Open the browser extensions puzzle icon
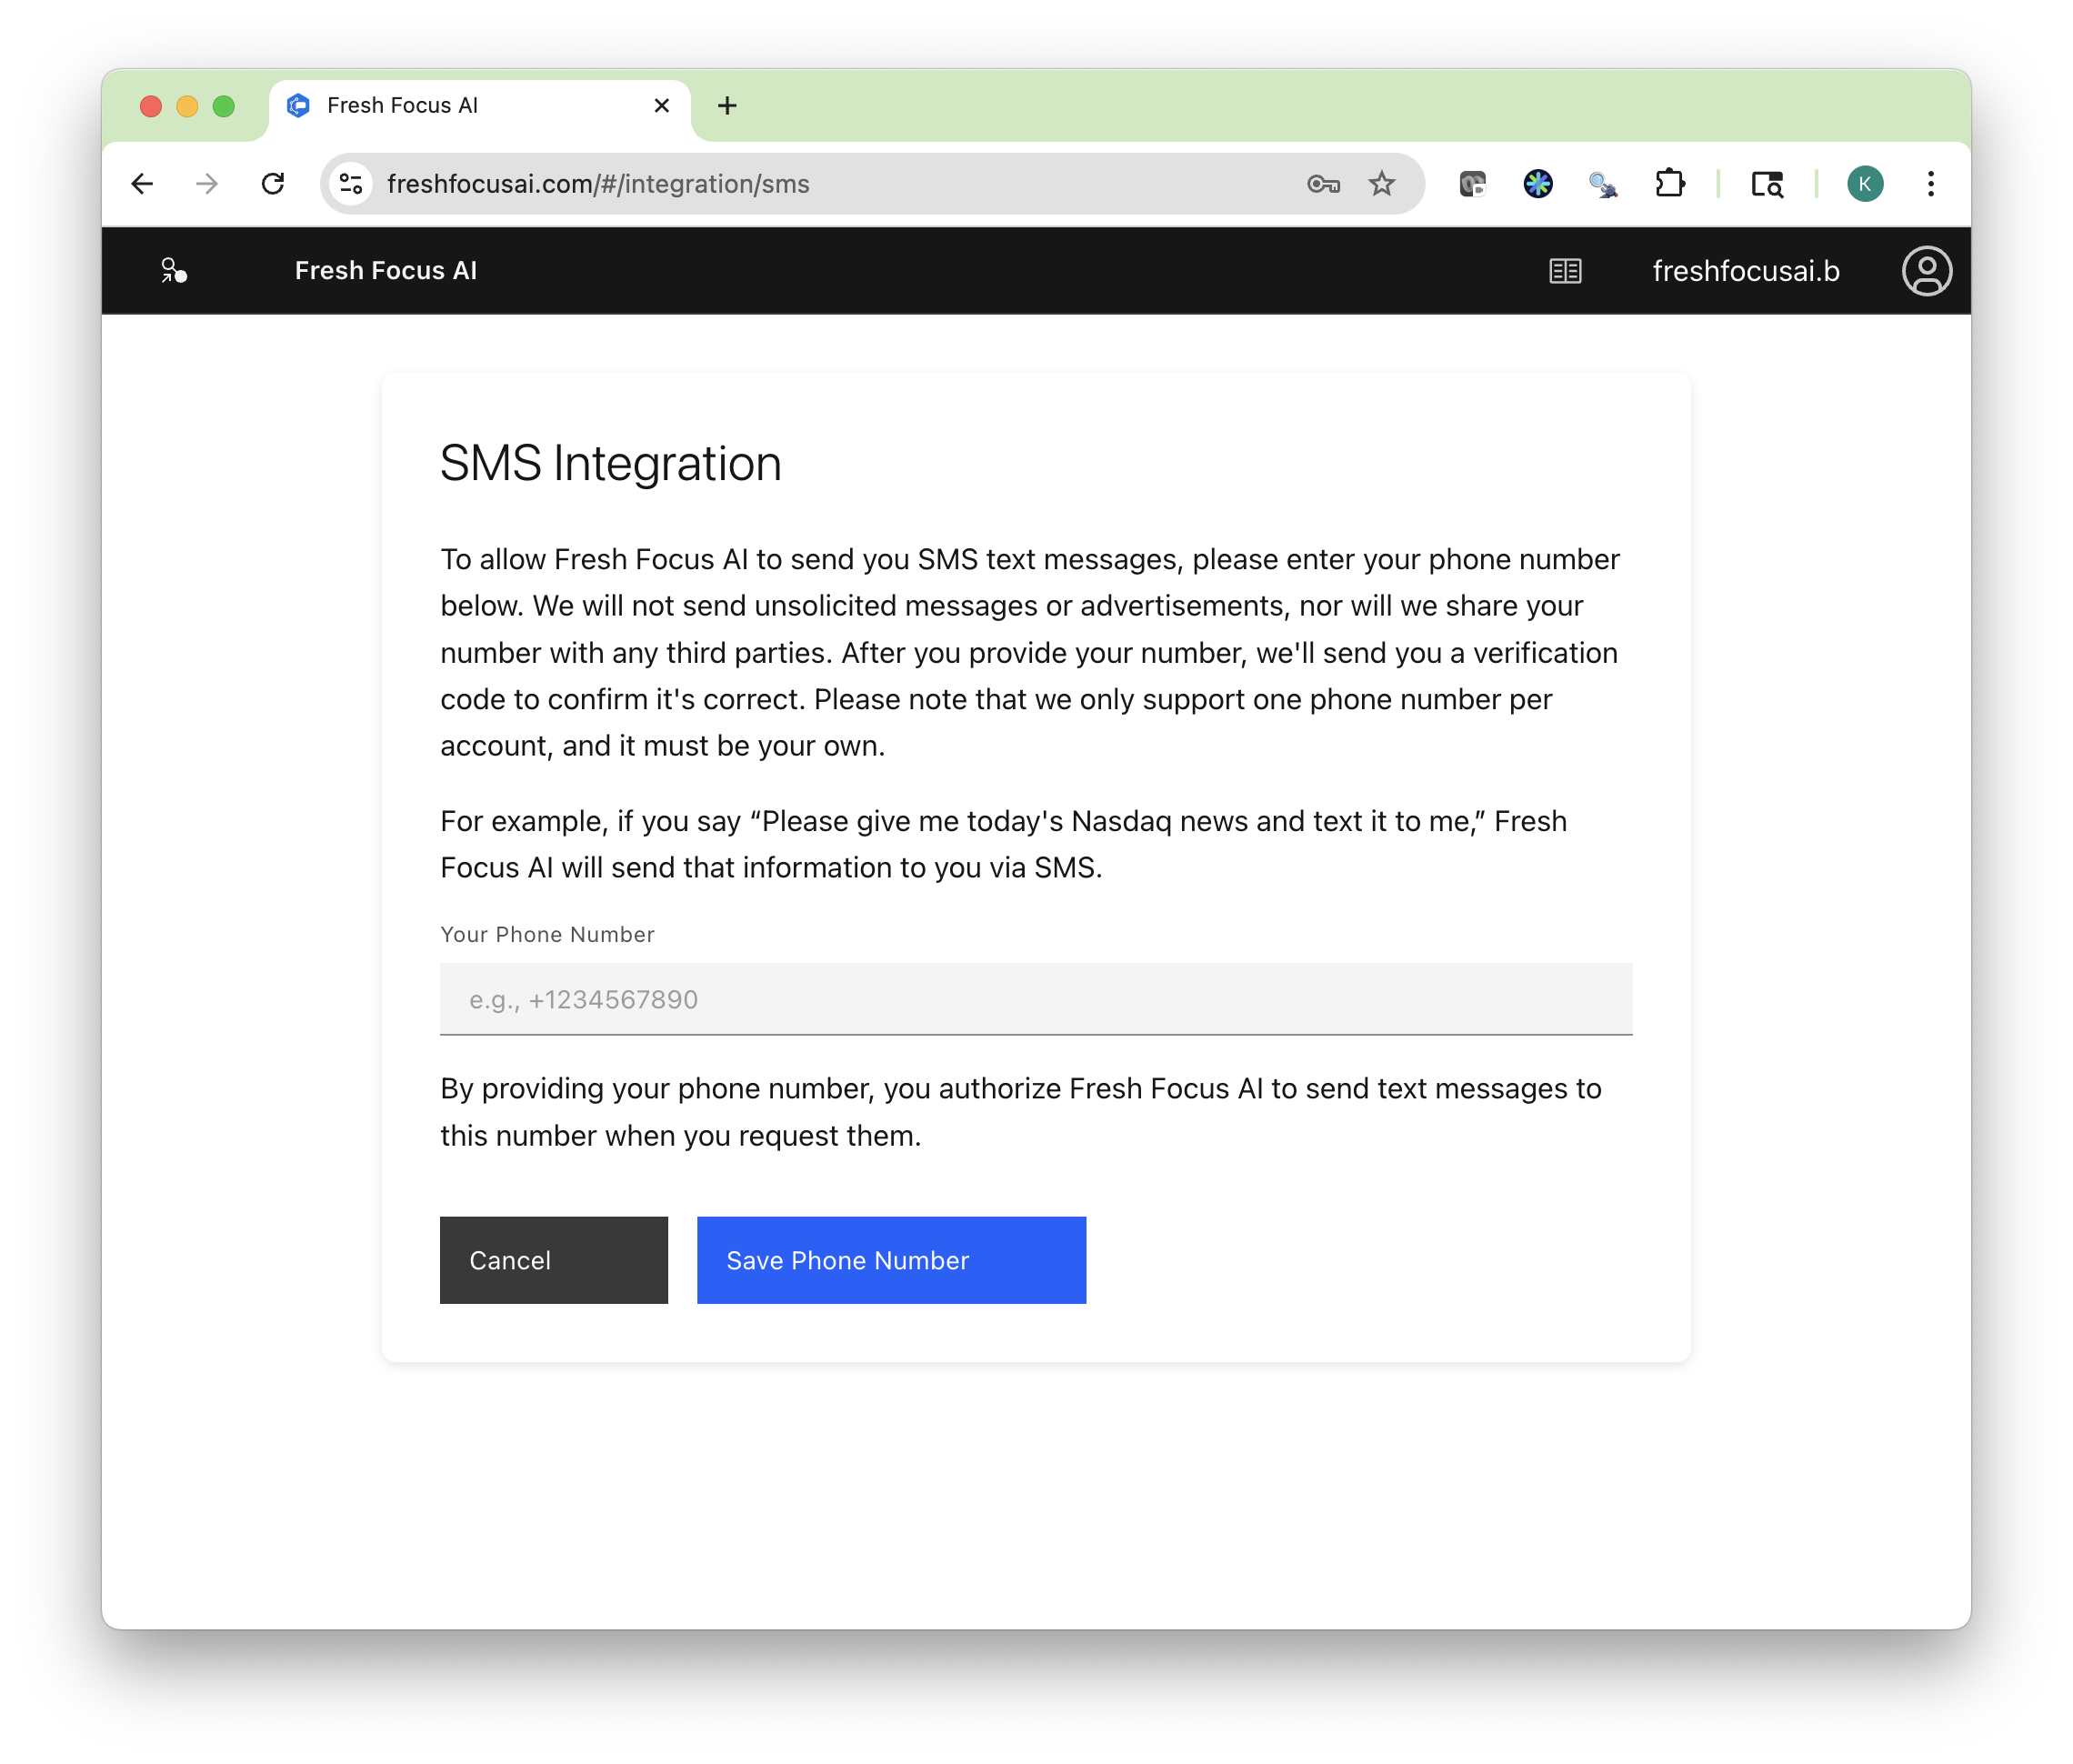This screenshot has height=1764, width=2073. (1671, 183)
